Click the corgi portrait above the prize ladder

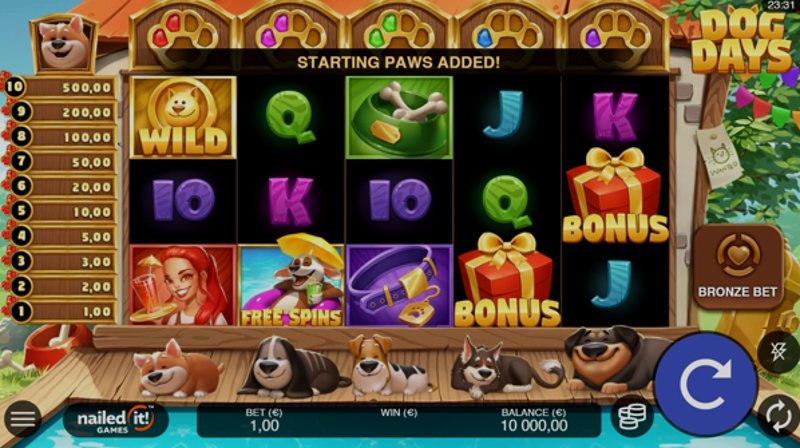(x=64, y=43)
